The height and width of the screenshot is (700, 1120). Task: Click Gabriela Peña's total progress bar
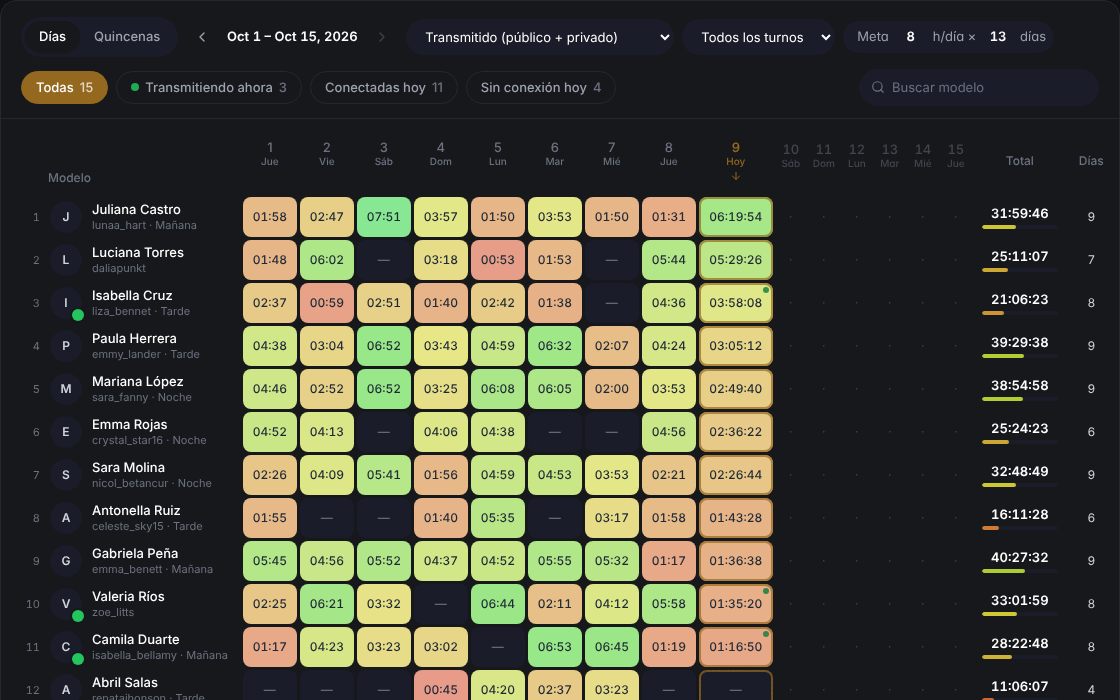1019,571
